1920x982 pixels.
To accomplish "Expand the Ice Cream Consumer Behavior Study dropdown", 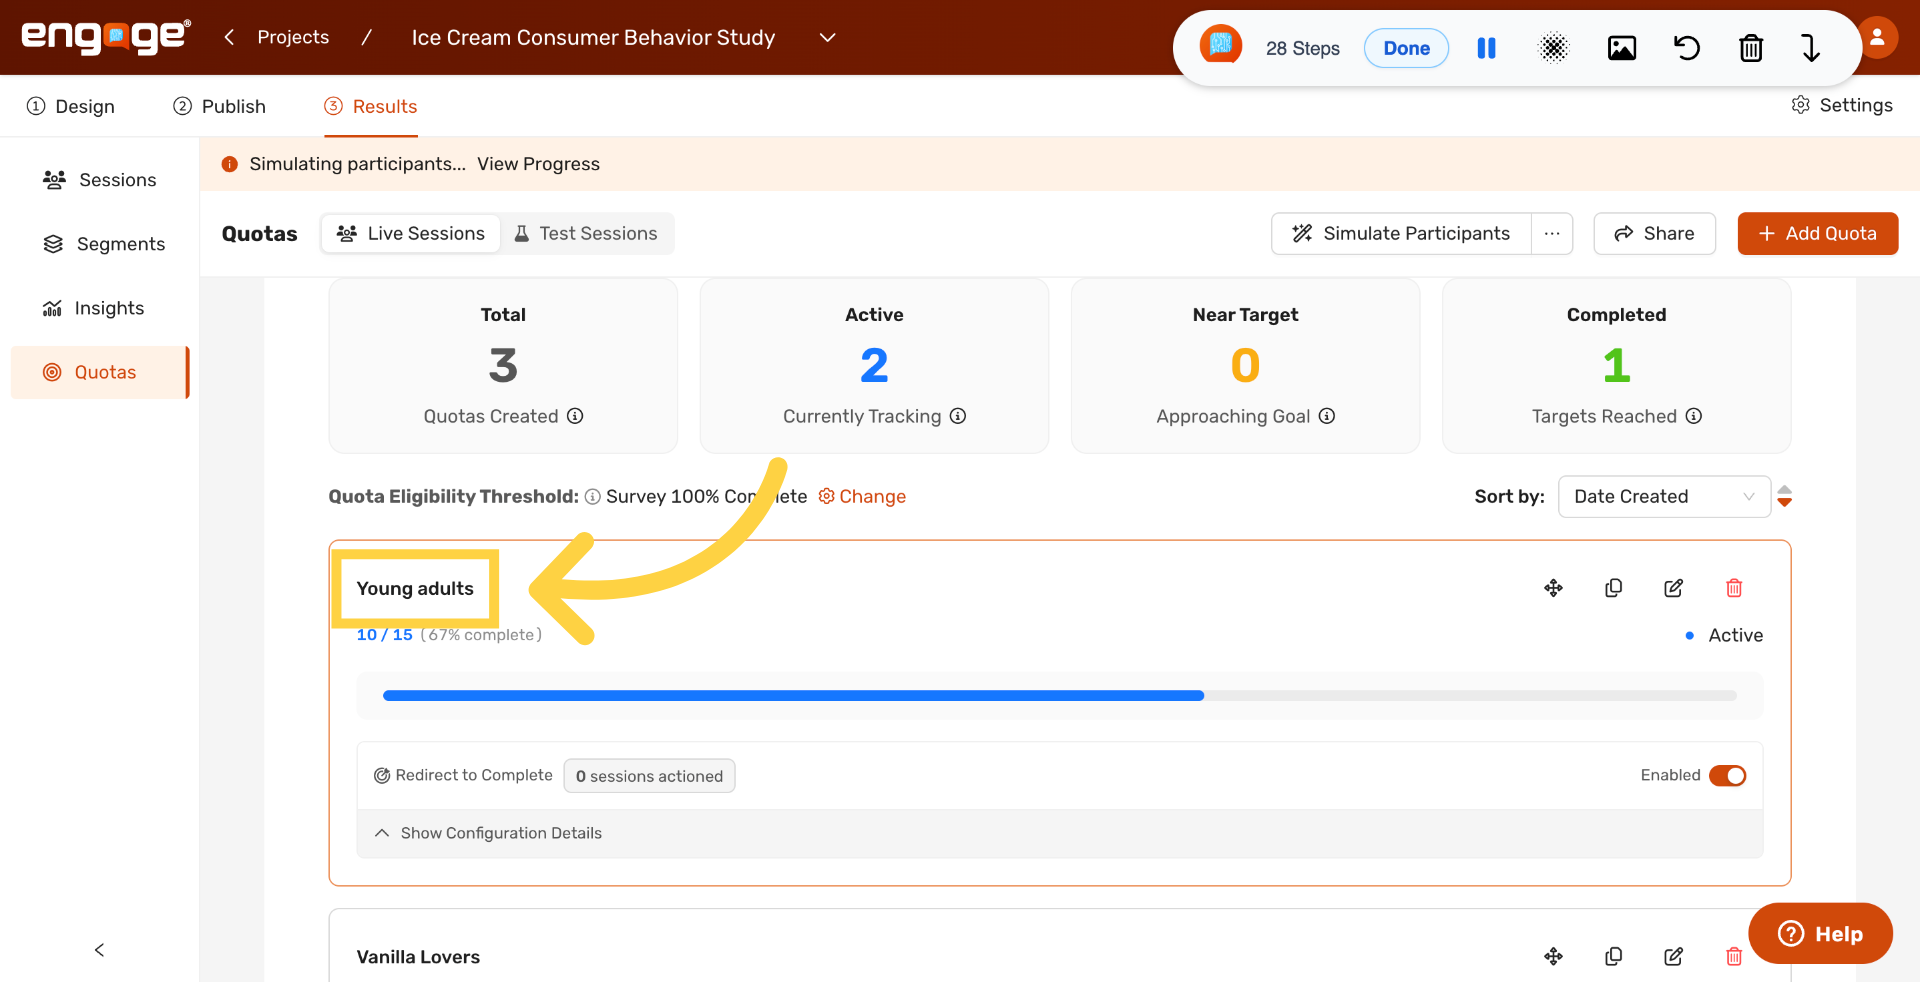I will point(827,37).
